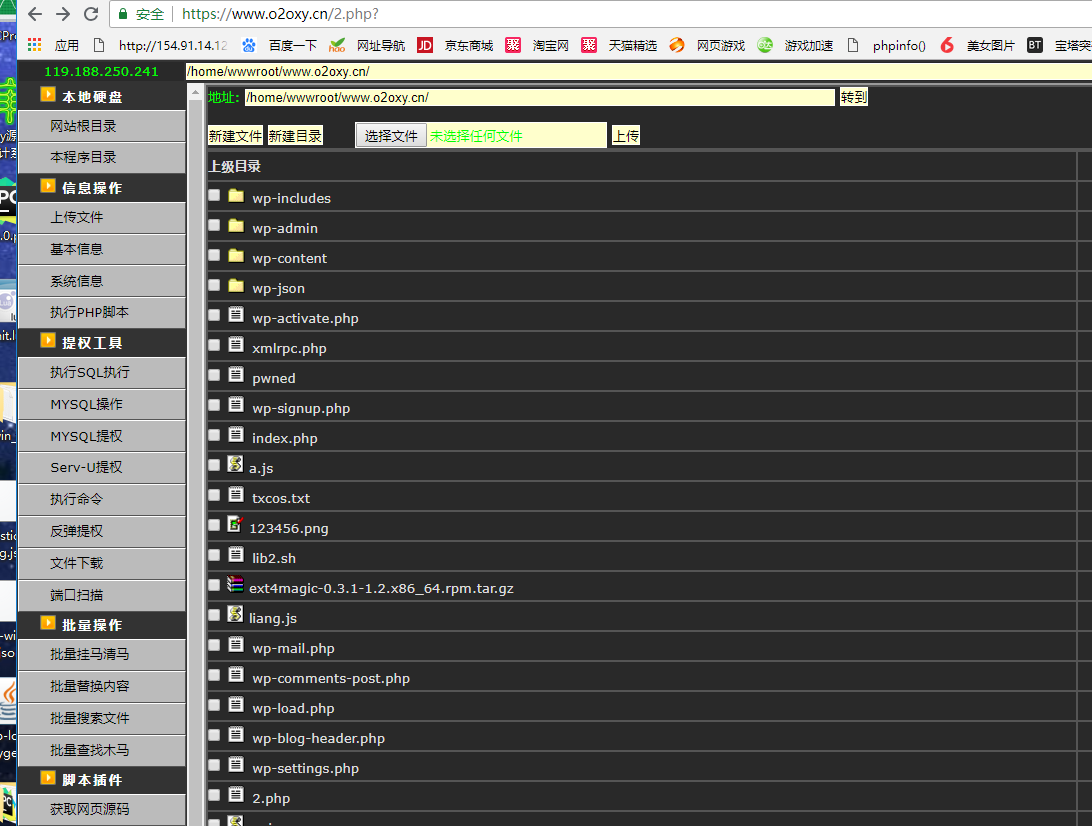Click the folder icon of wp-json
This screenshot has width=1092, height=826.
236,286
